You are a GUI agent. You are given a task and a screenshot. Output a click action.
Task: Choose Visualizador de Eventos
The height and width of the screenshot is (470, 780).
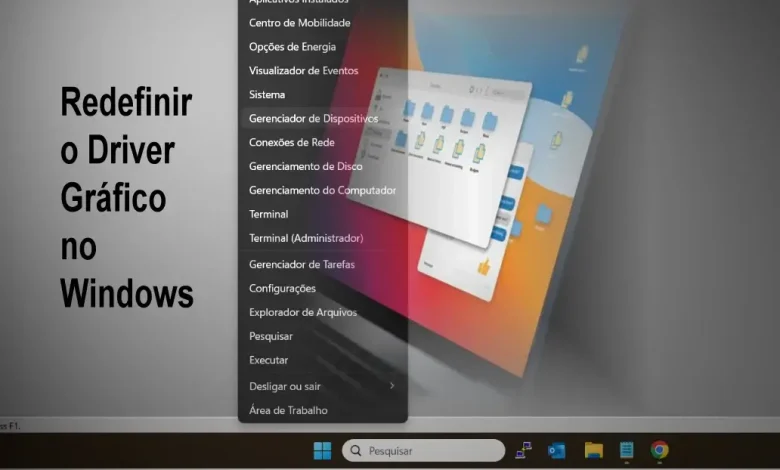pos(323,71)
